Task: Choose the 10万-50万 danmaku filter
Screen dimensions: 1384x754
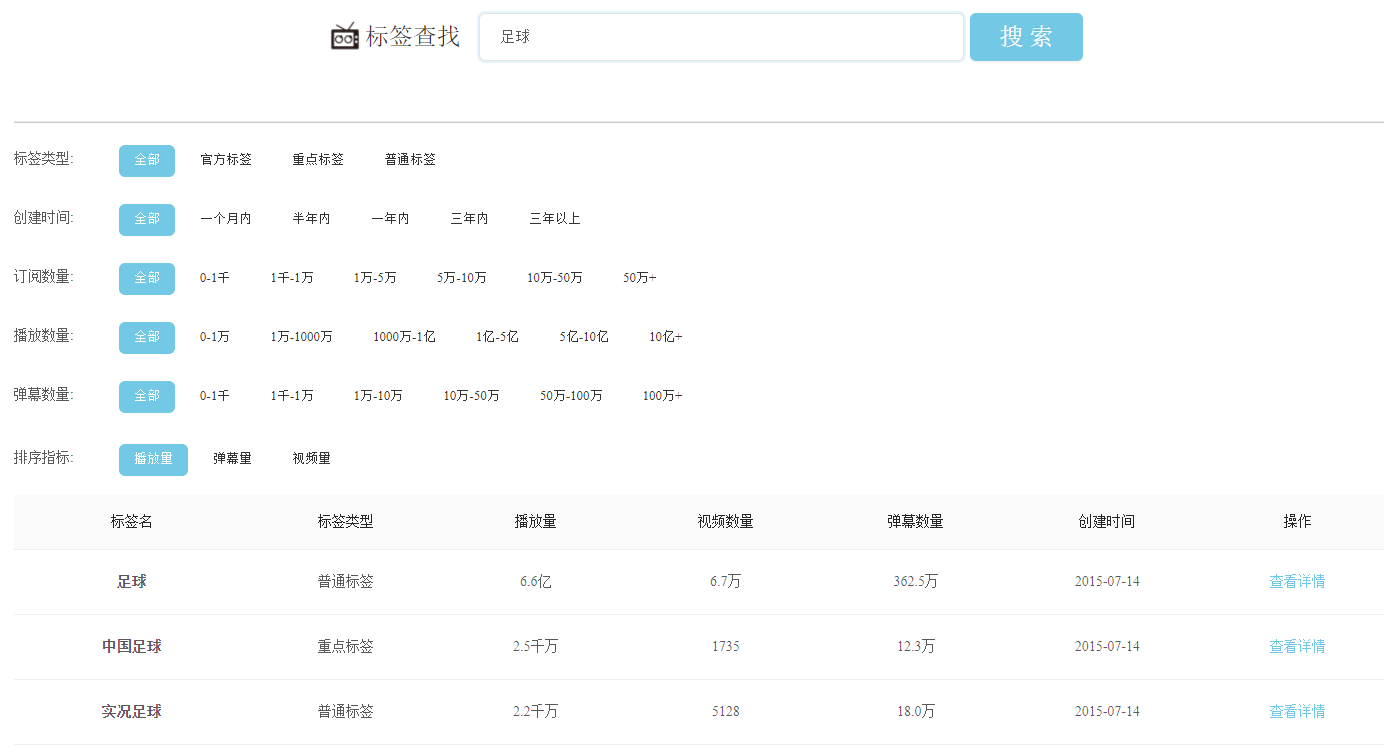Action: (x=472, y=396)
